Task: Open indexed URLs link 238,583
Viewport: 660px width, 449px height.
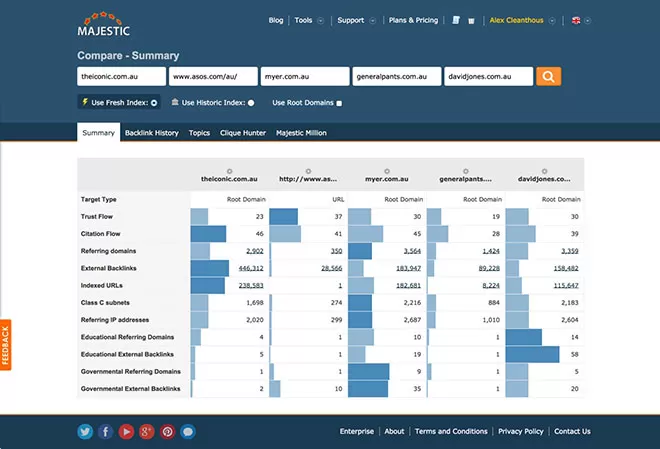Action: tap(251, 285)
